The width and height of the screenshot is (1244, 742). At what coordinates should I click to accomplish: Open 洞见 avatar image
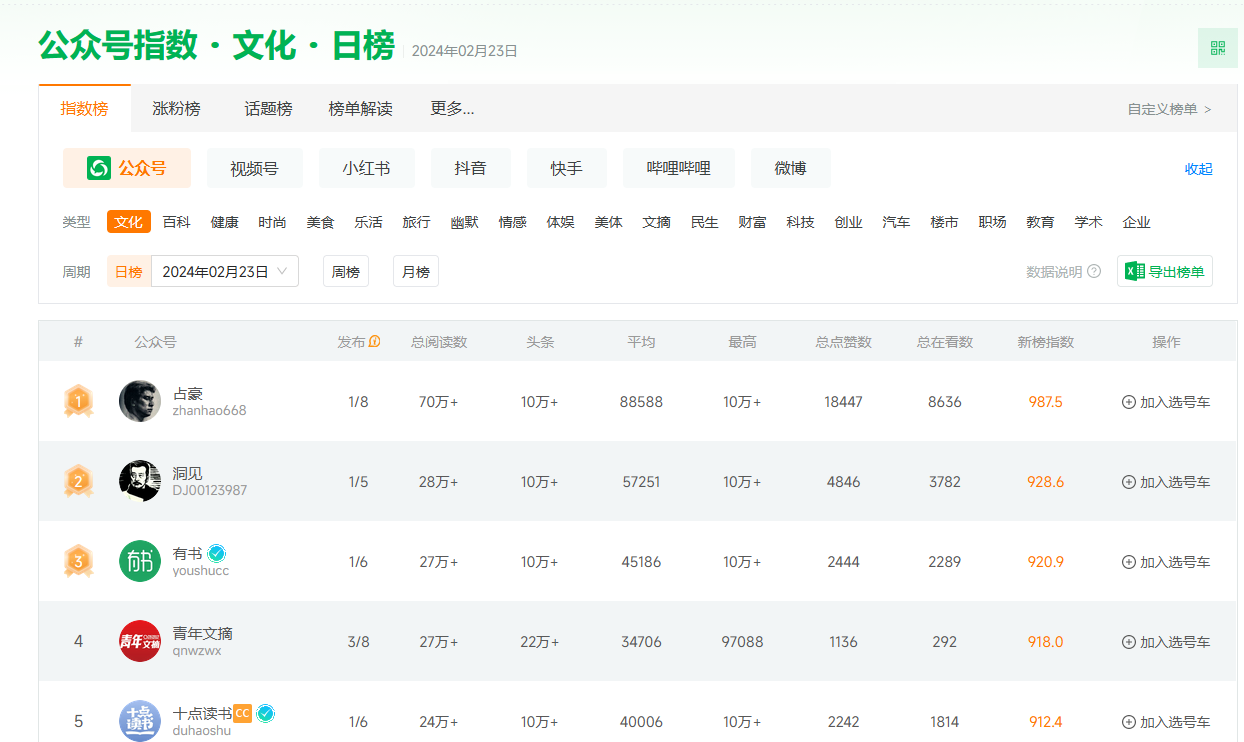point(140,481)
